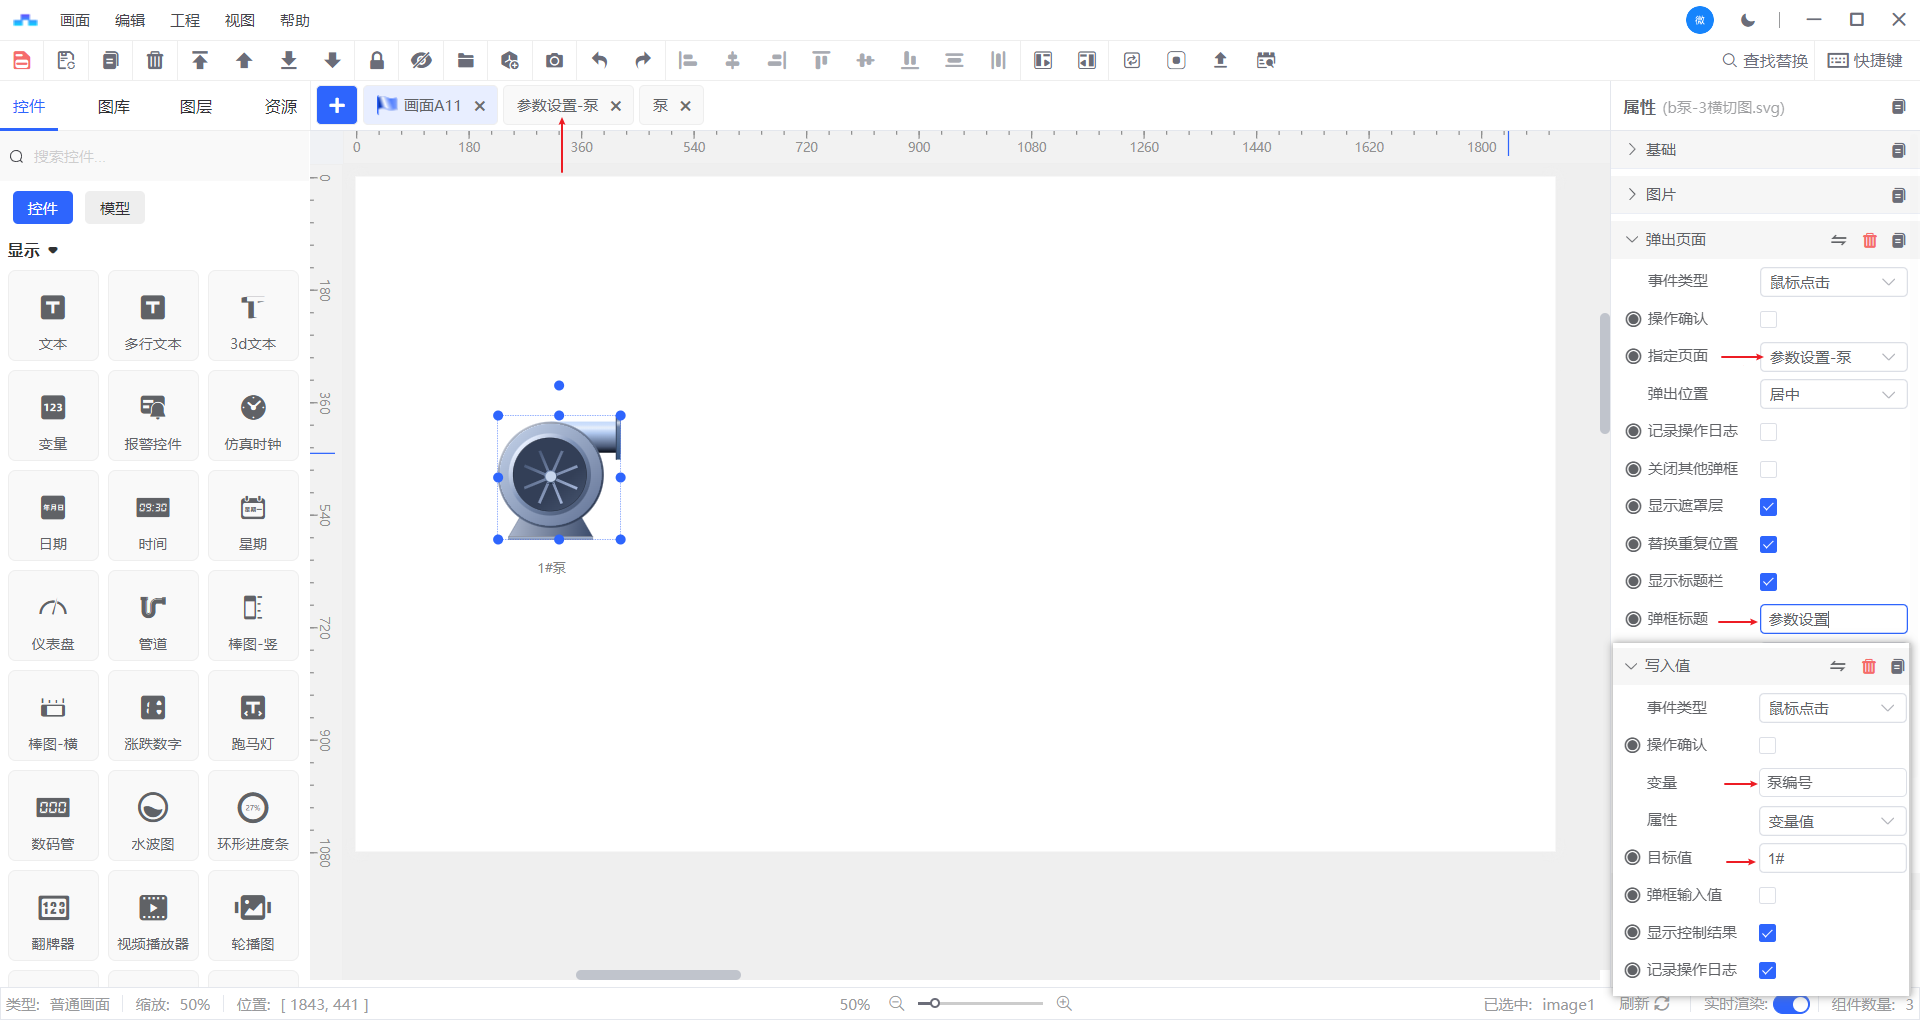Image resolution: width=1920 pixels, height=1020 pixels.
Task: Click the camera screenshot icon
Action: coord(554,61)
